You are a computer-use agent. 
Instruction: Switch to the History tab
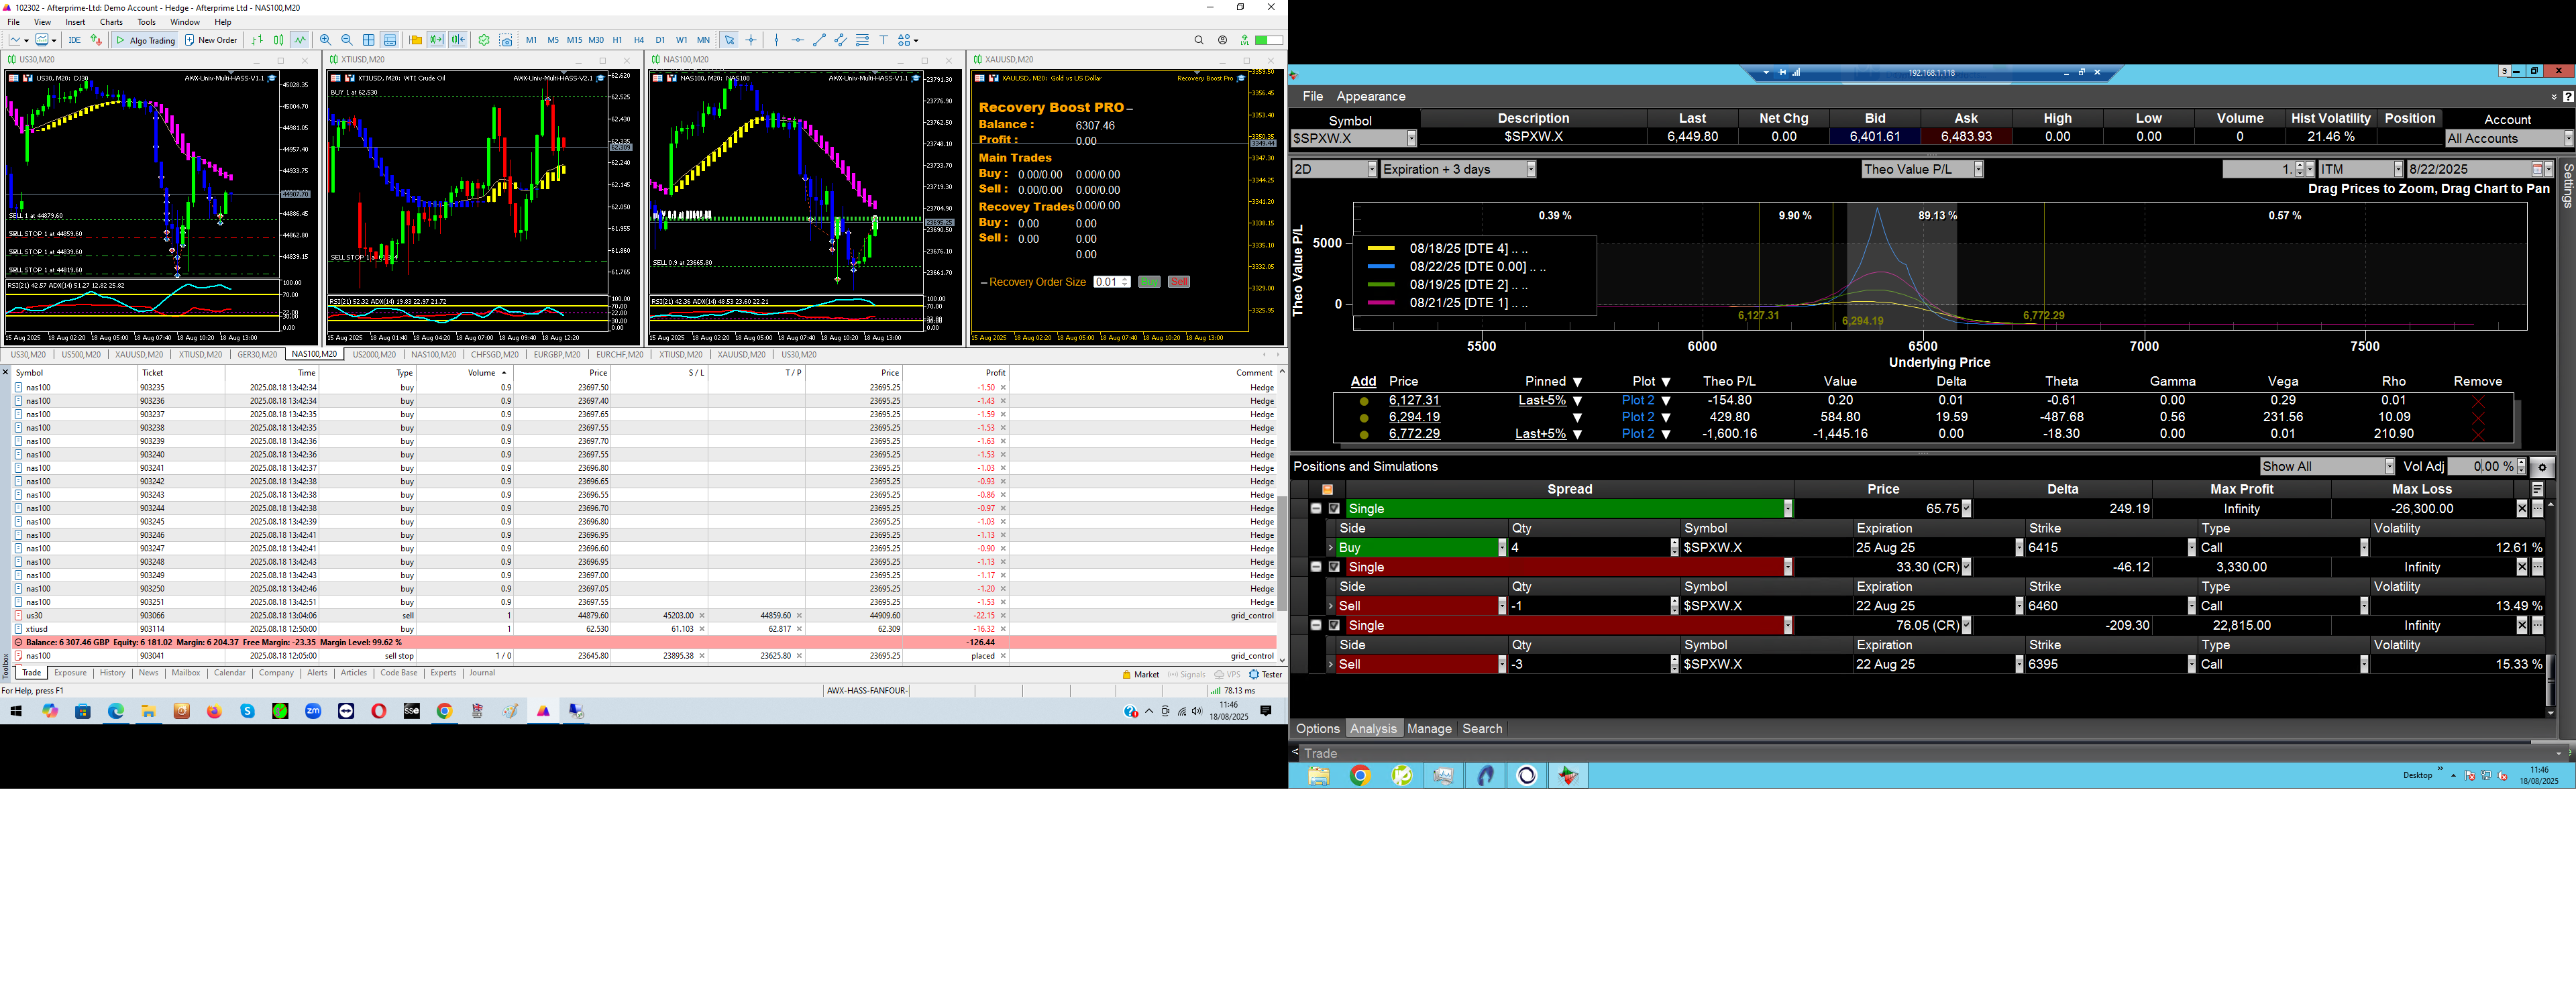click(x=112, y=673)
